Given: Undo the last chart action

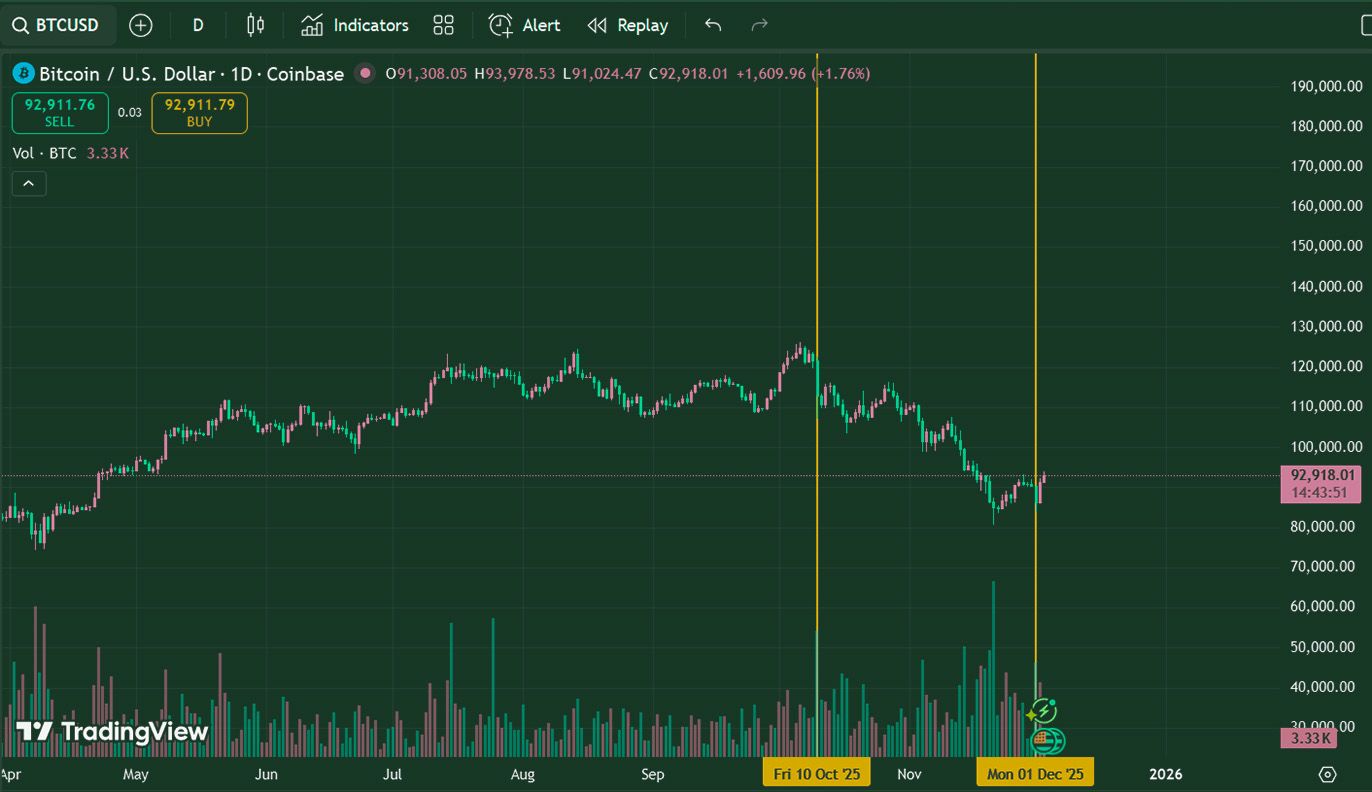Looking at the screenshot, I should coord(712,25).
